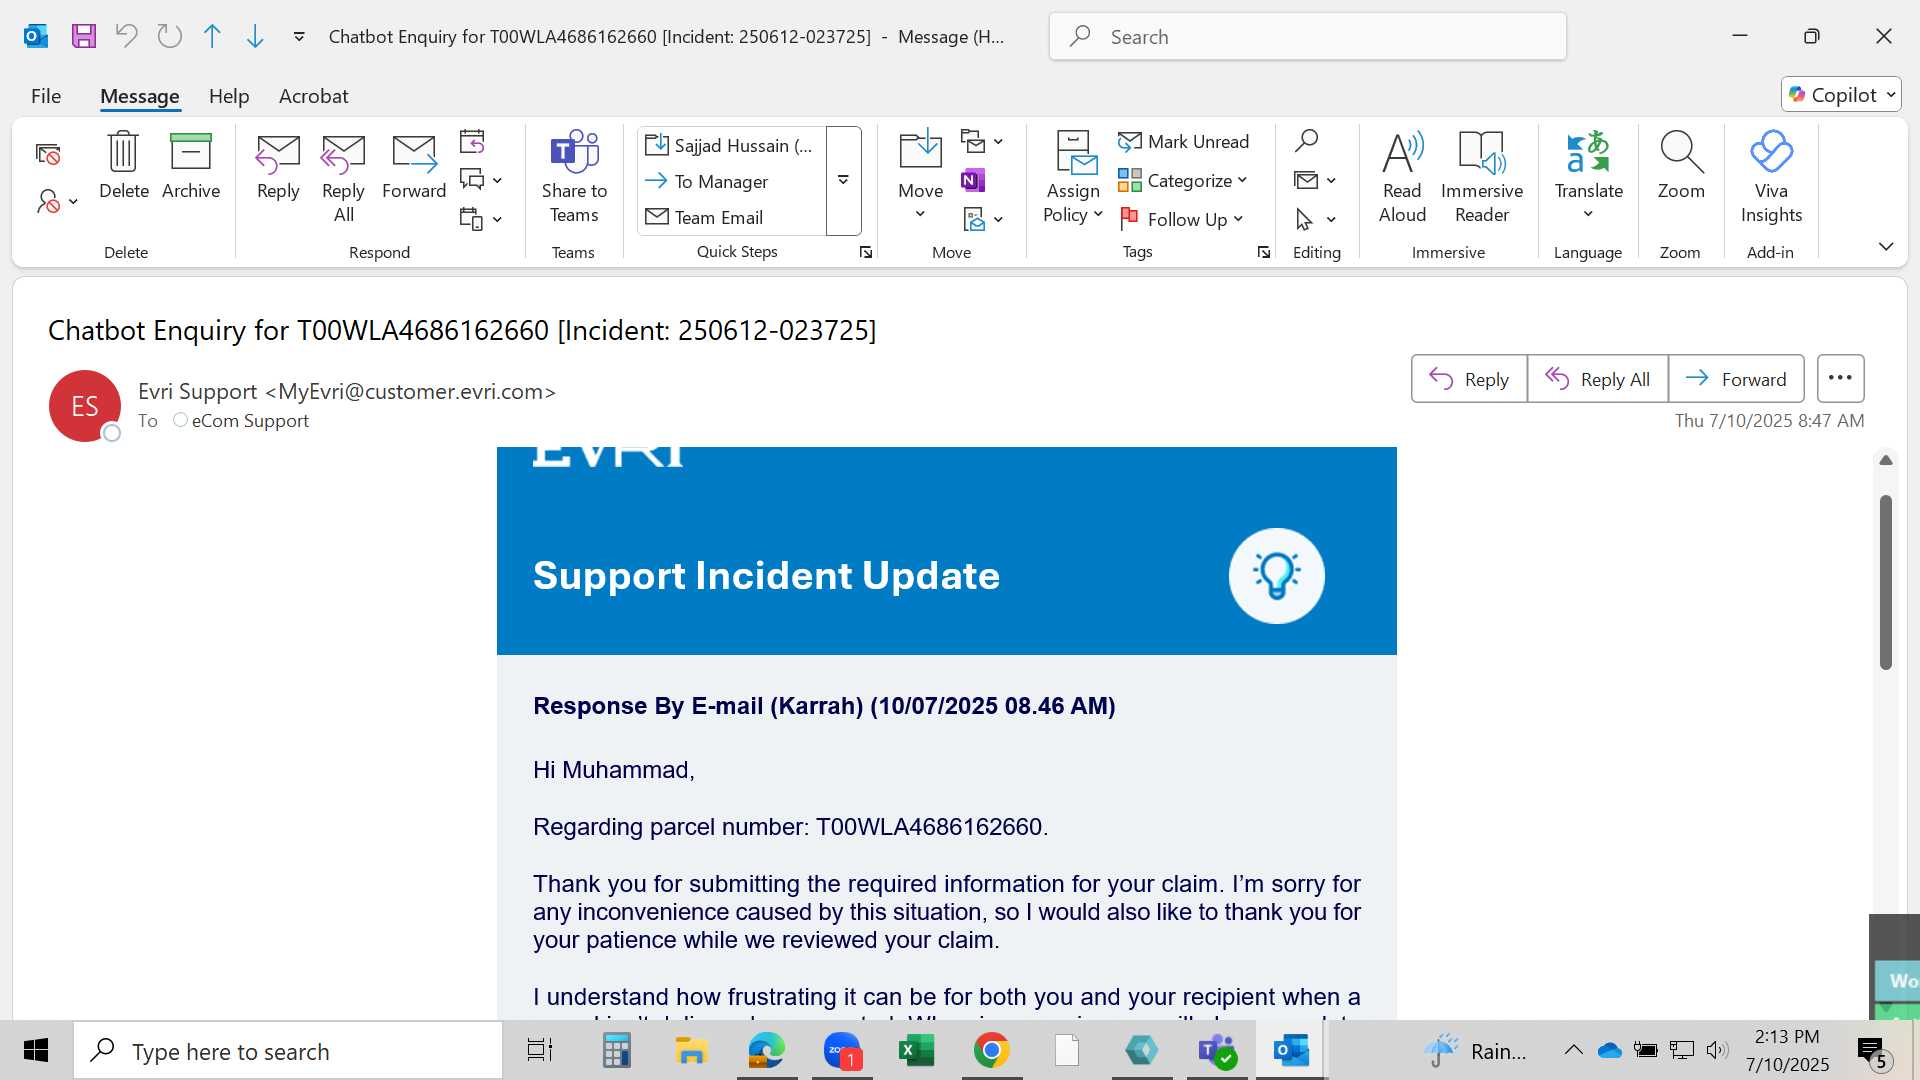The width and height of the screenshot is (1920, 1080).
Task: Undo the last action in the title bar
Action: [x=126, y=37]
